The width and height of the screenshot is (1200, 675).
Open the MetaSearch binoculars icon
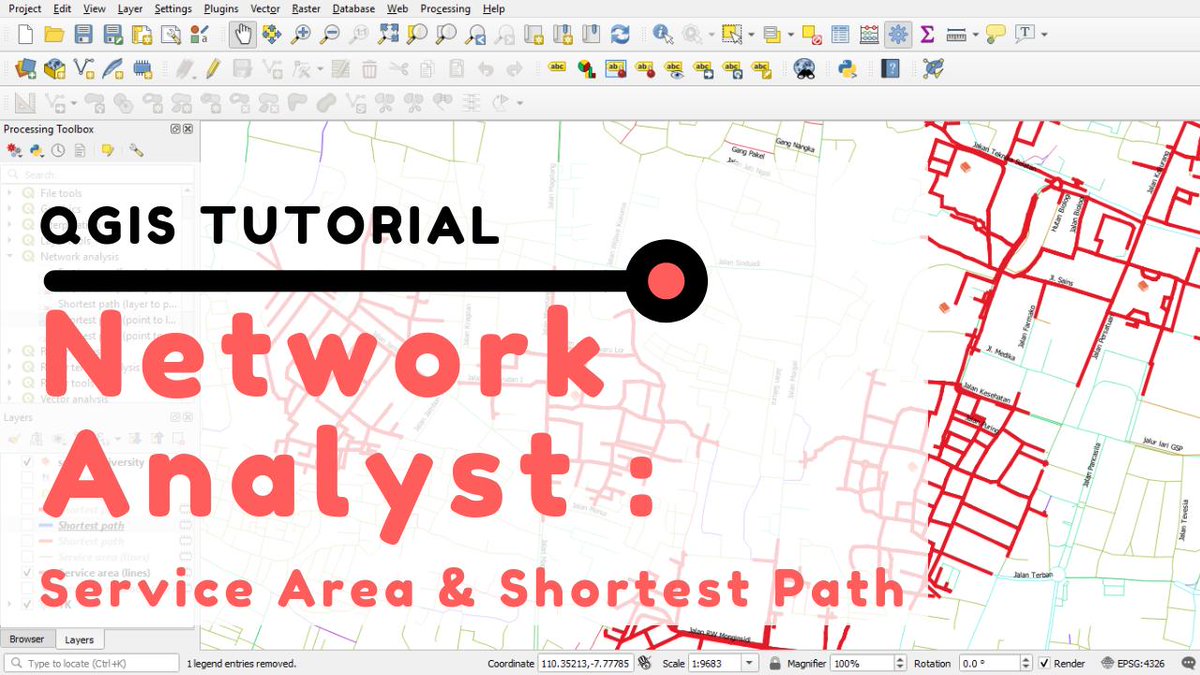[x=805, y=68]
